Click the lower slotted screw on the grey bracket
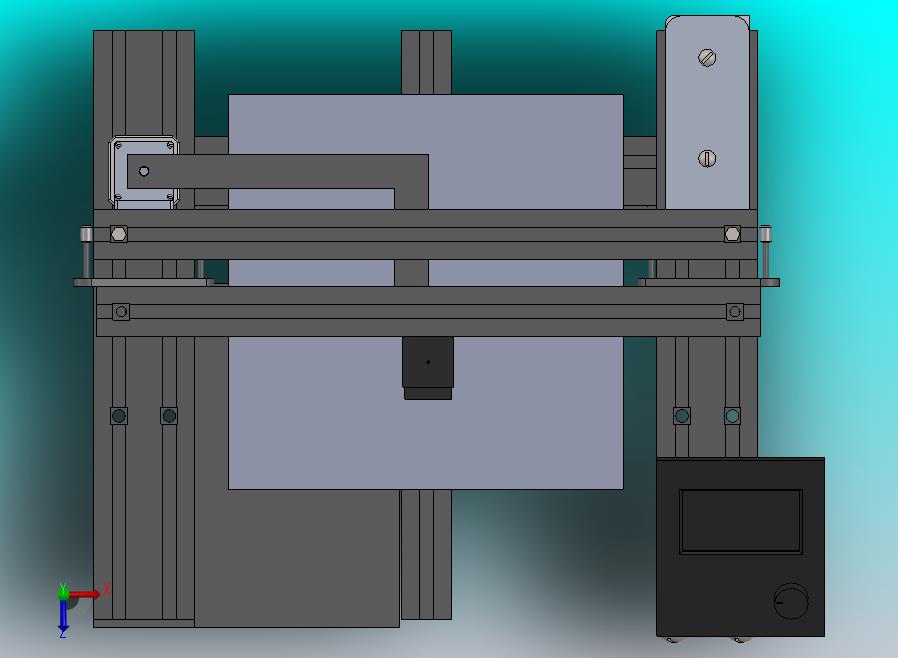Viewport: 898px width, 658px height. 707,159
